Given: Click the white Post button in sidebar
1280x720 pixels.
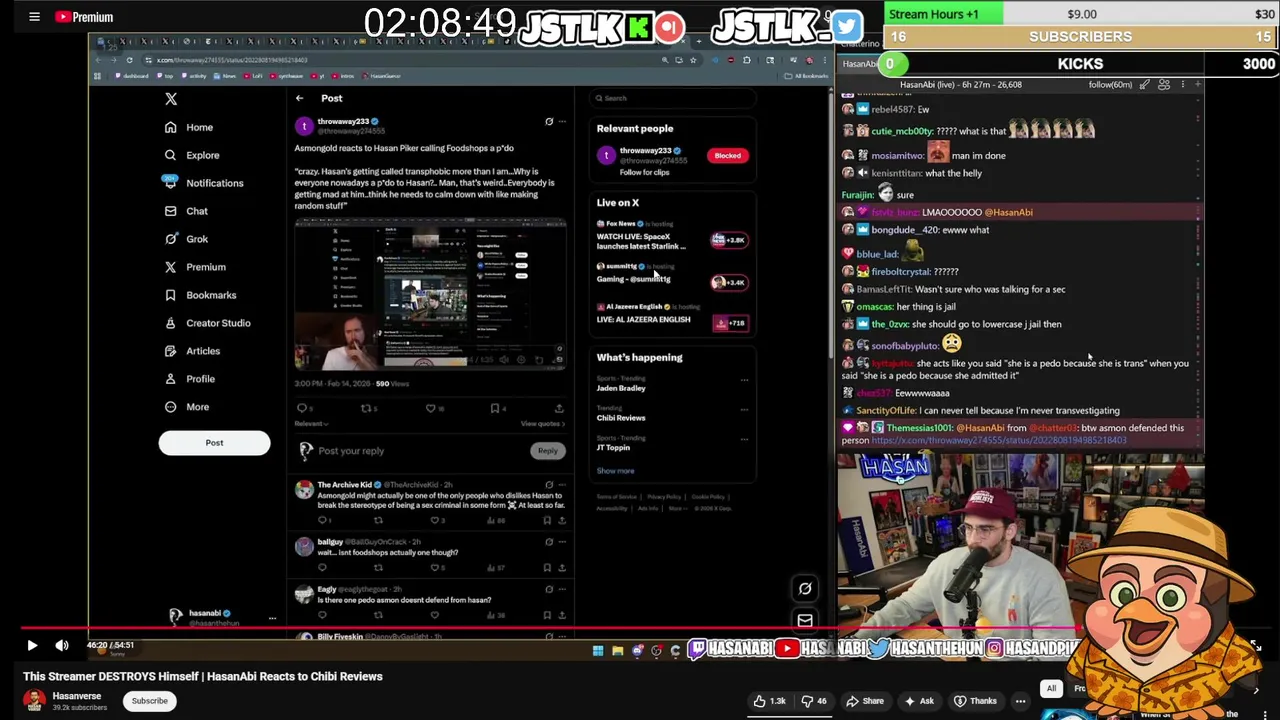Looking at the screenshot, I should [214, 443].
